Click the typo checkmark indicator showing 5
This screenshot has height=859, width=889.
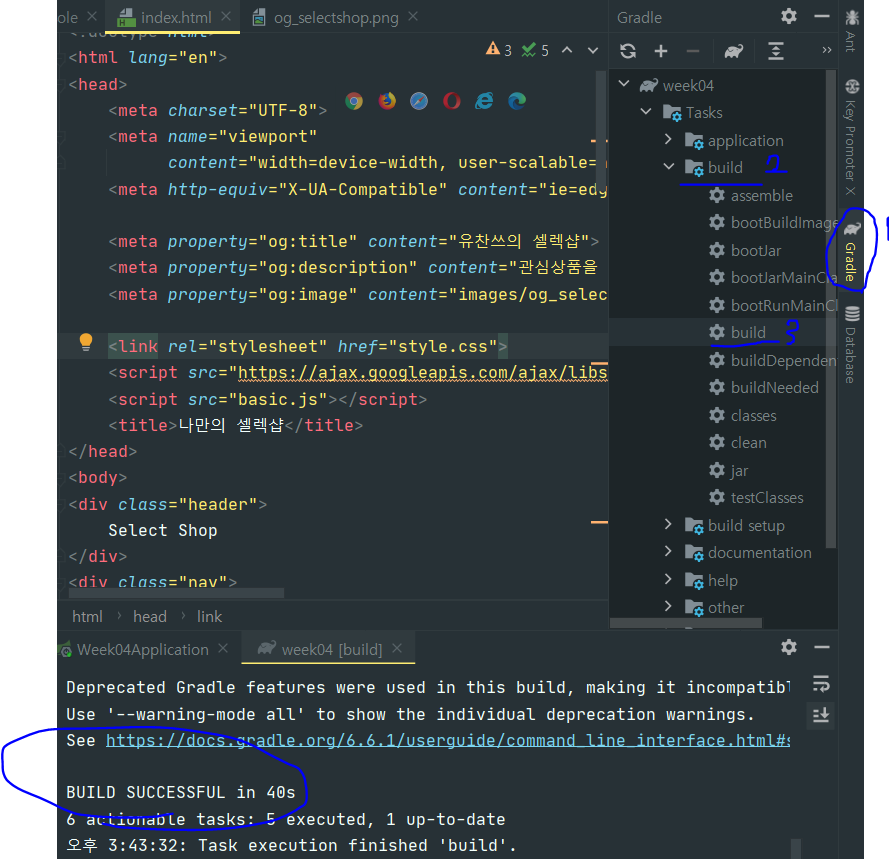535,50
